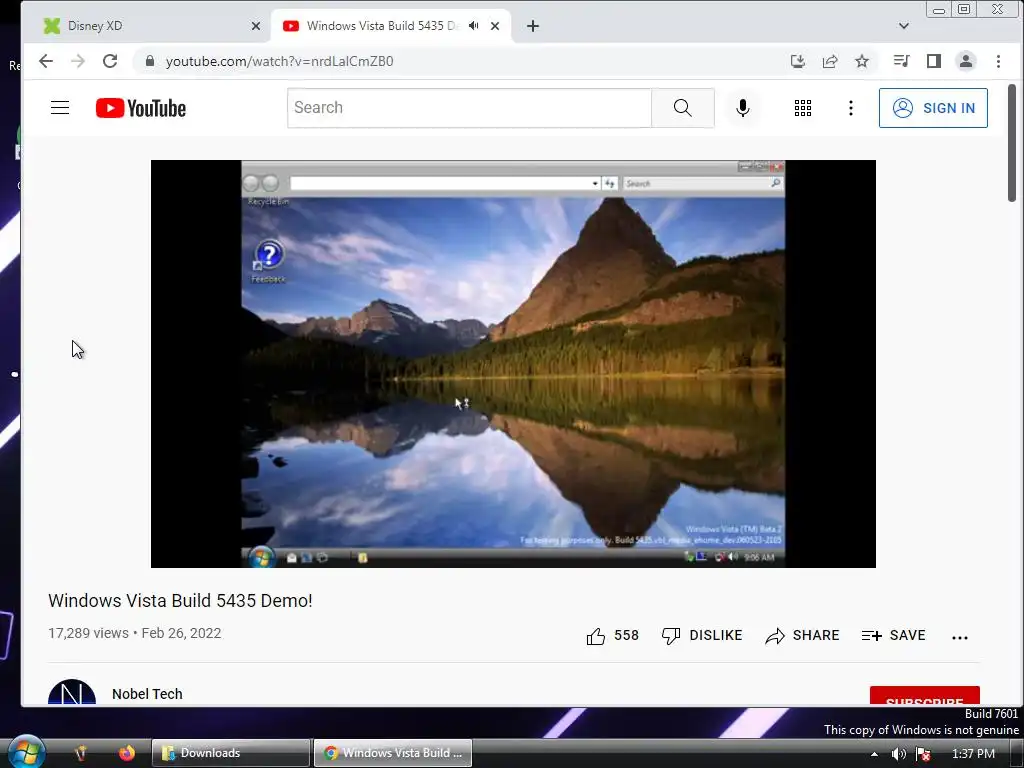Show hidden tray icons arrow
Screen dimensions: 1024x768
click(x=874, y=754)
